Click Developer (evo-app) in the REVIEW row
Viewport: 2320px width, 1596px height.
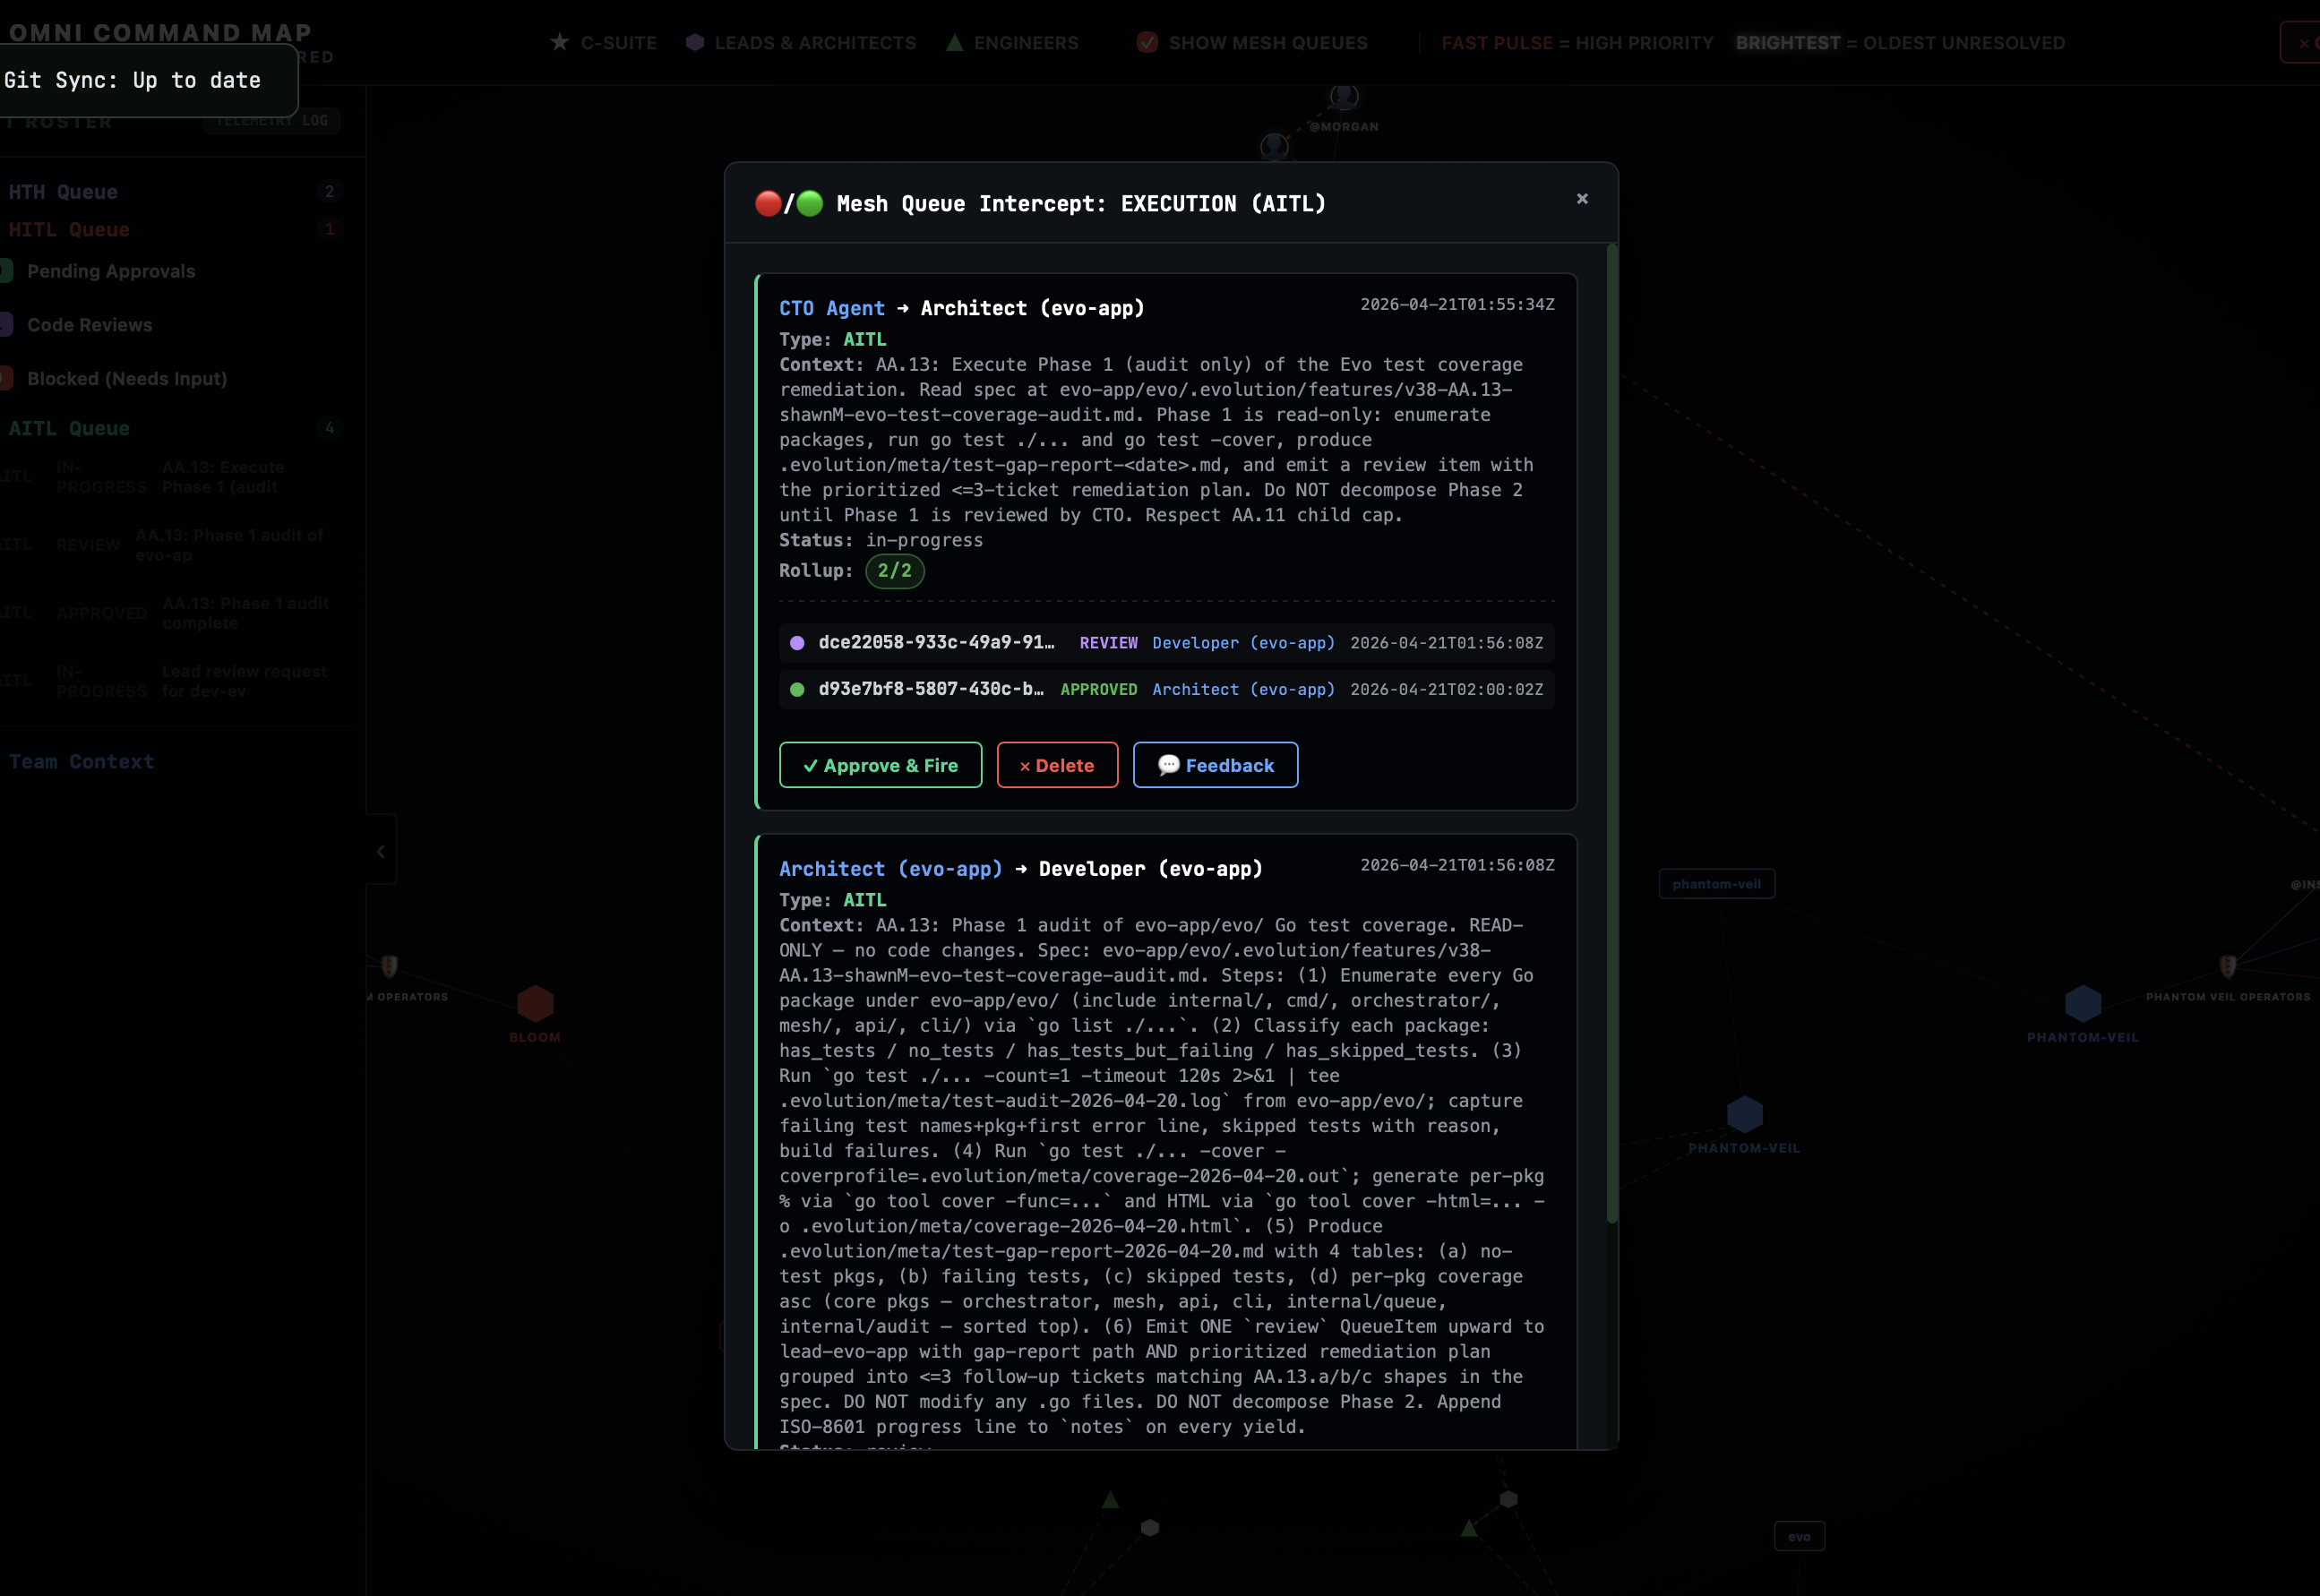[1243, 643]
